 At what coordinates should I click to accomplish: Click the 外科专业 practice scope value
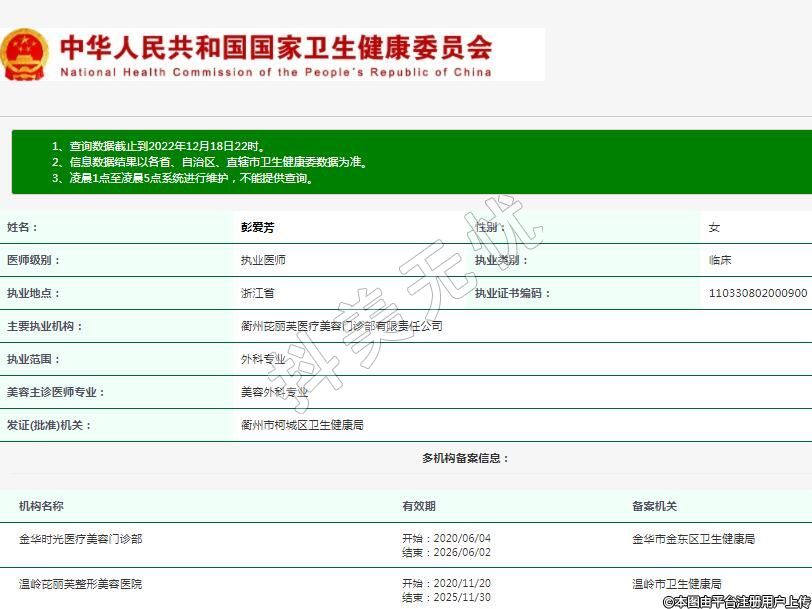(263, 359)
